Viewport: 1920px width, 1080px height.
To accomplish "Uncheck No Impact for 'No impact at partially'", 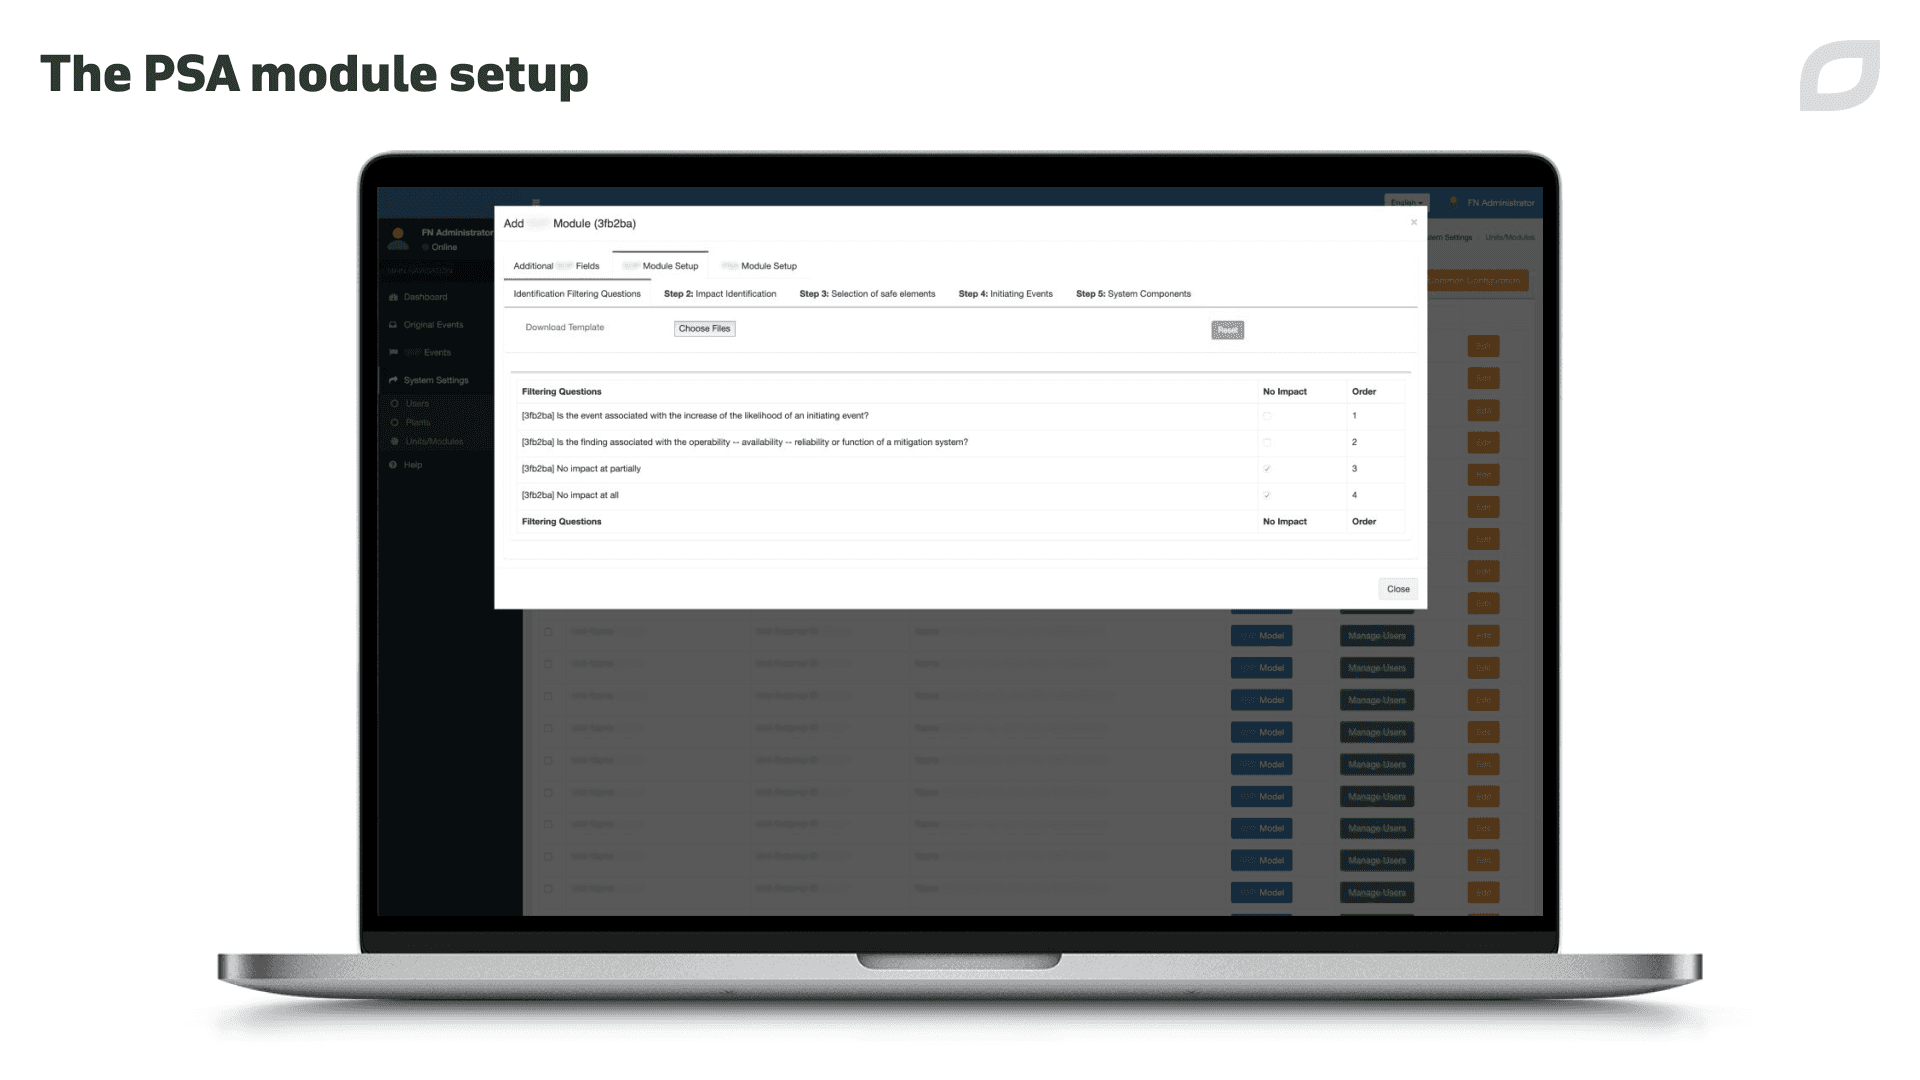I will (1267, 469).
